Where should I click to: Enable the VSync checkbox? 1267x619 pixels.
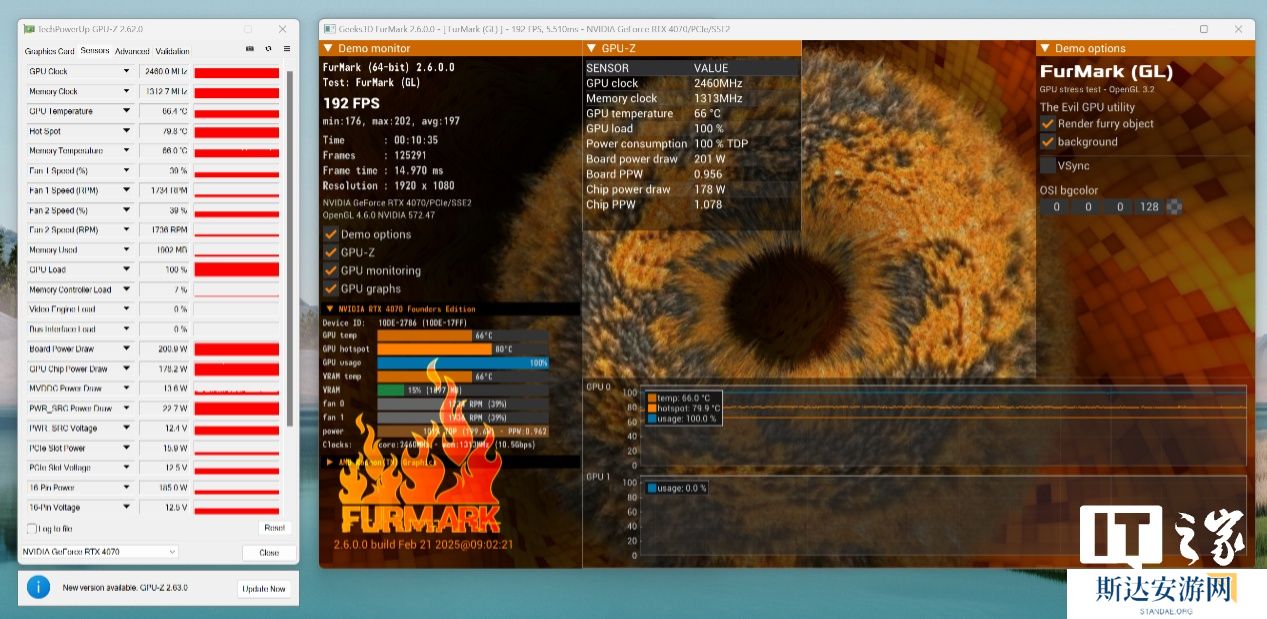(x=1048, y=165)
